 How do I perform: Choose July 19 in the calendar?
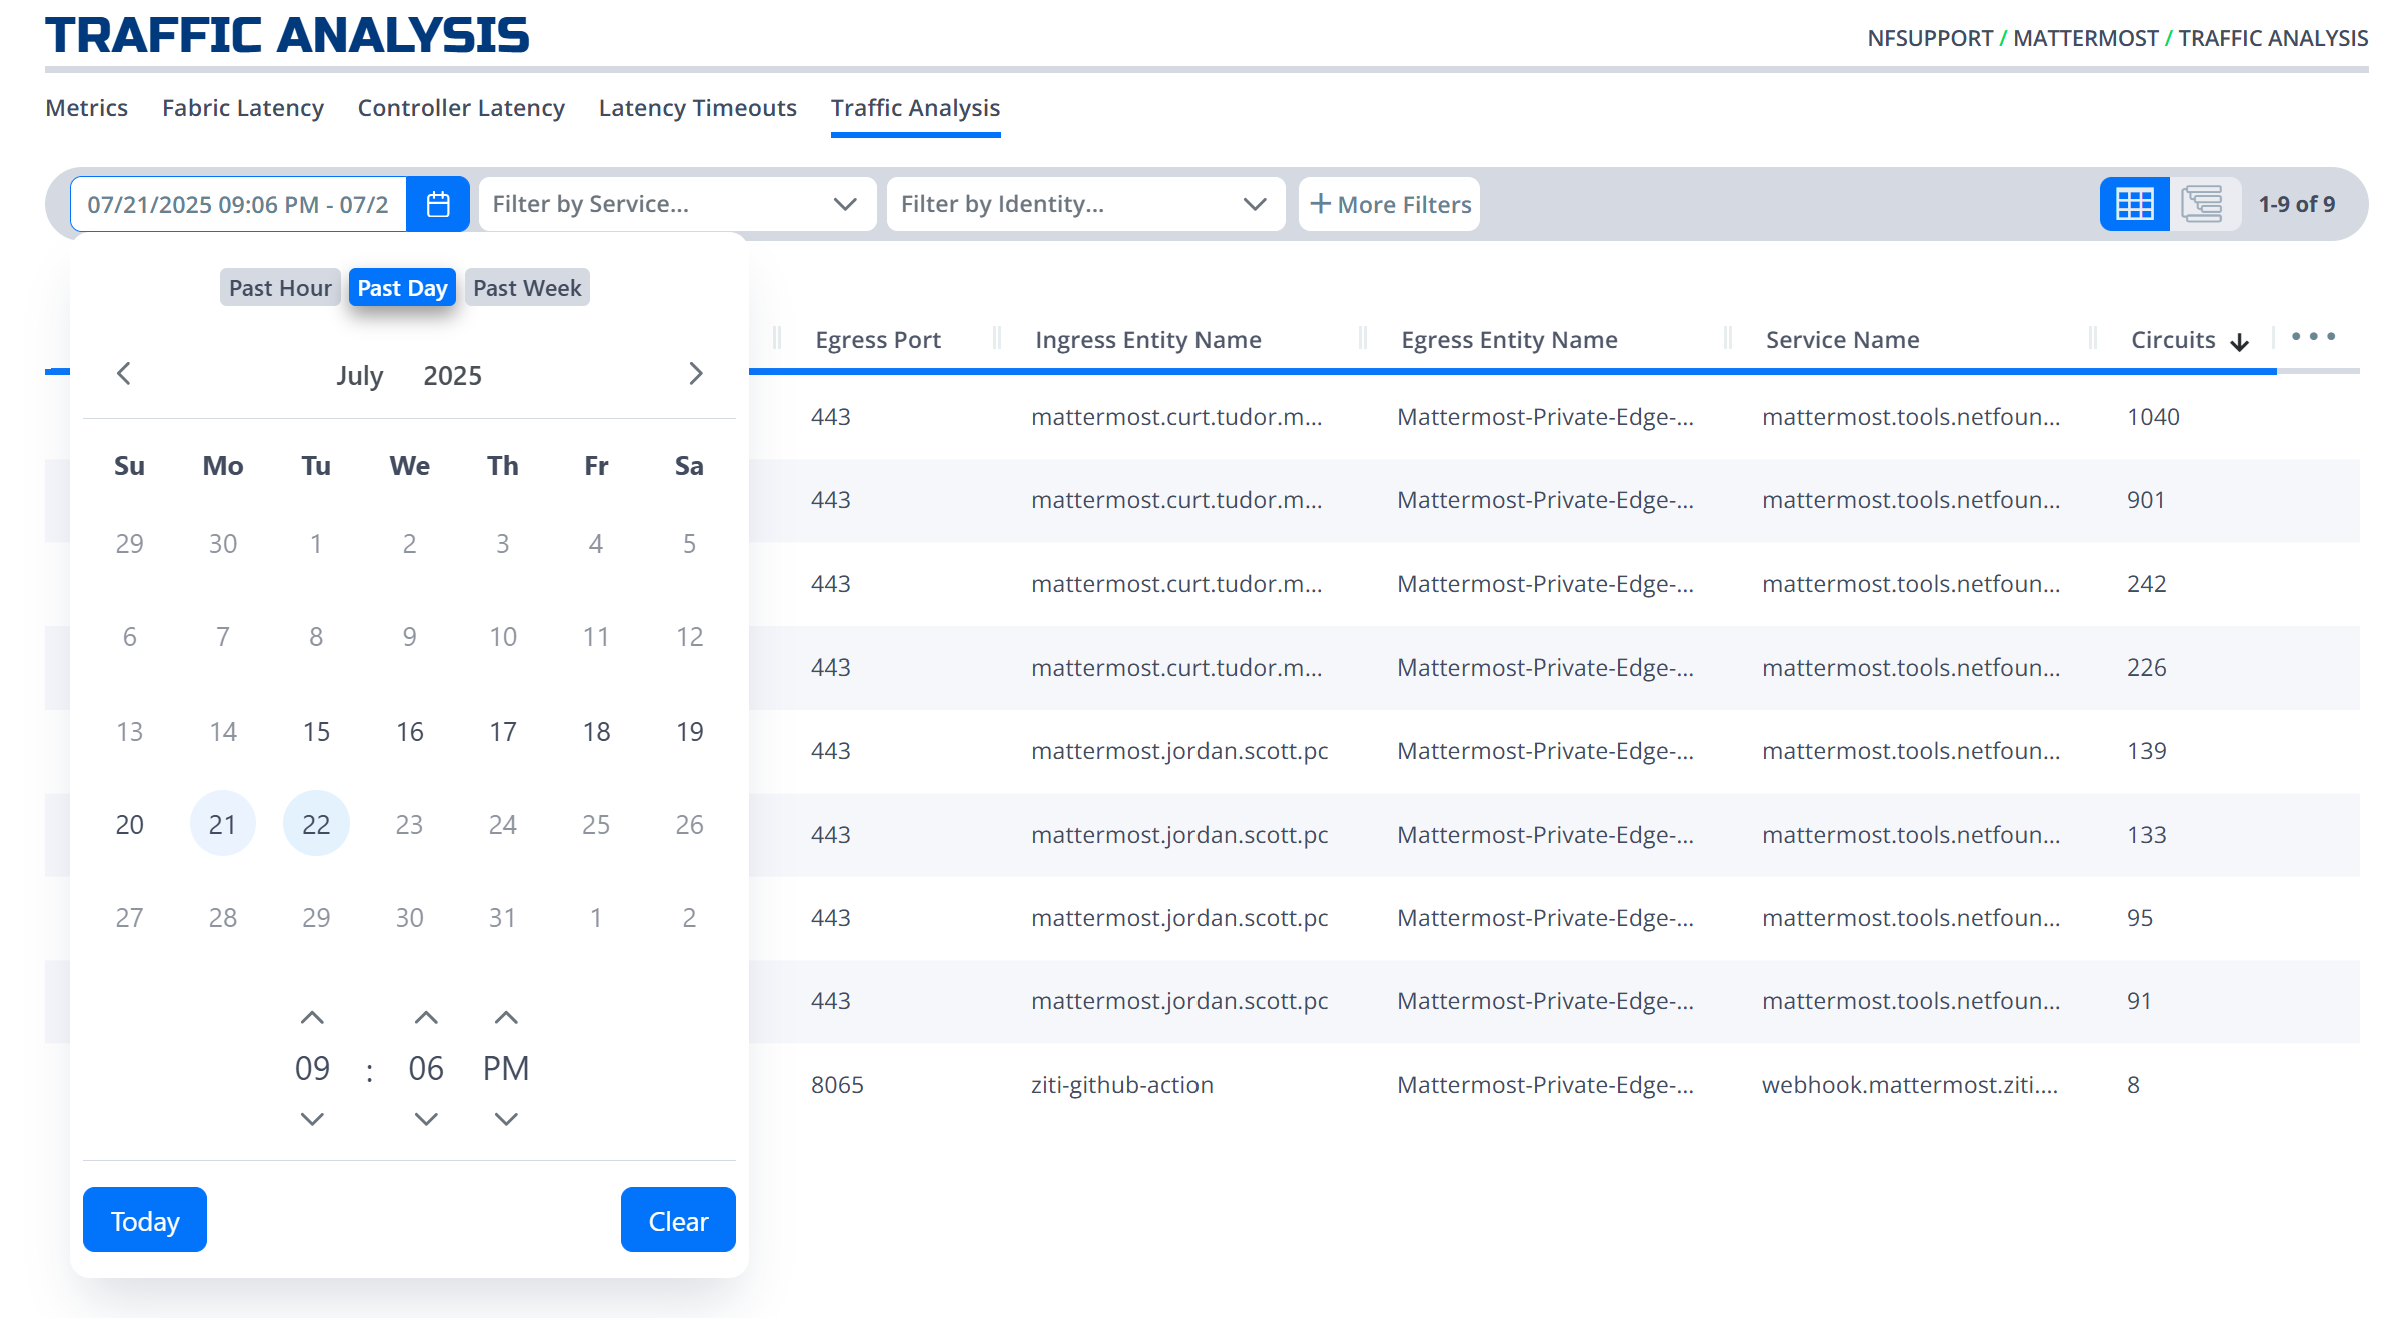(x=689, y=732)
